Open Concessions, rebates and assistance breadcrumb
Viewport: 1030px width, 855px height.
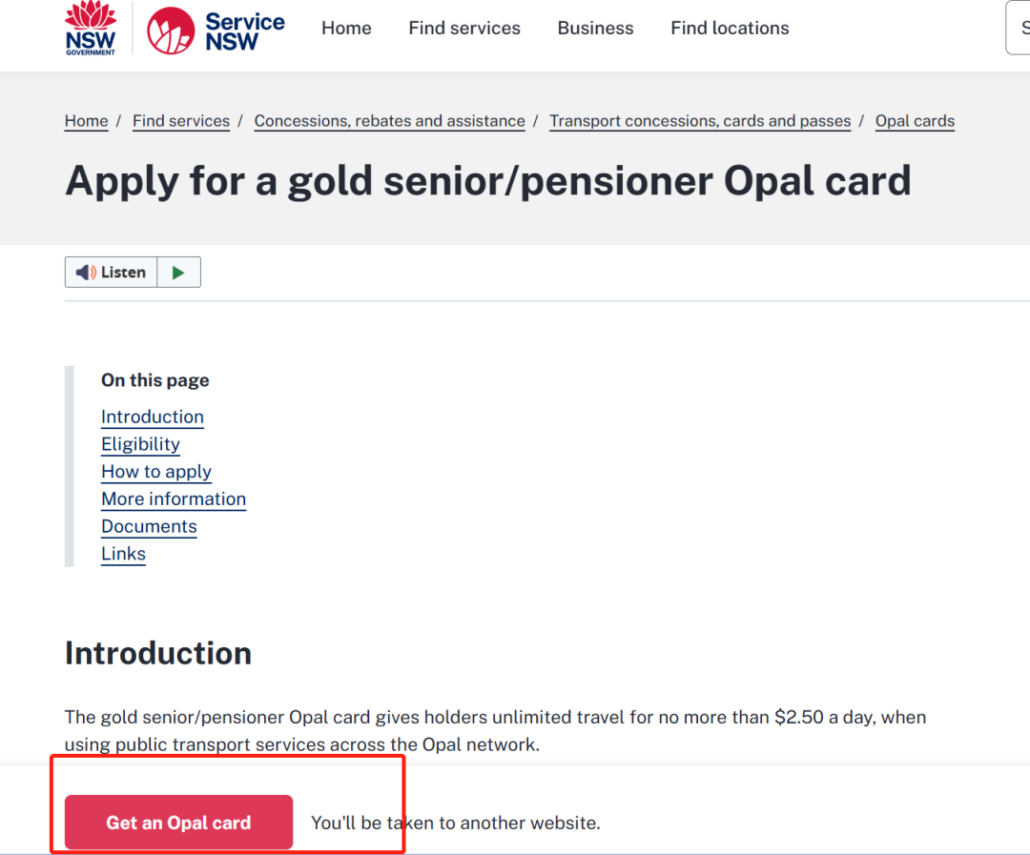click(389, 121)
